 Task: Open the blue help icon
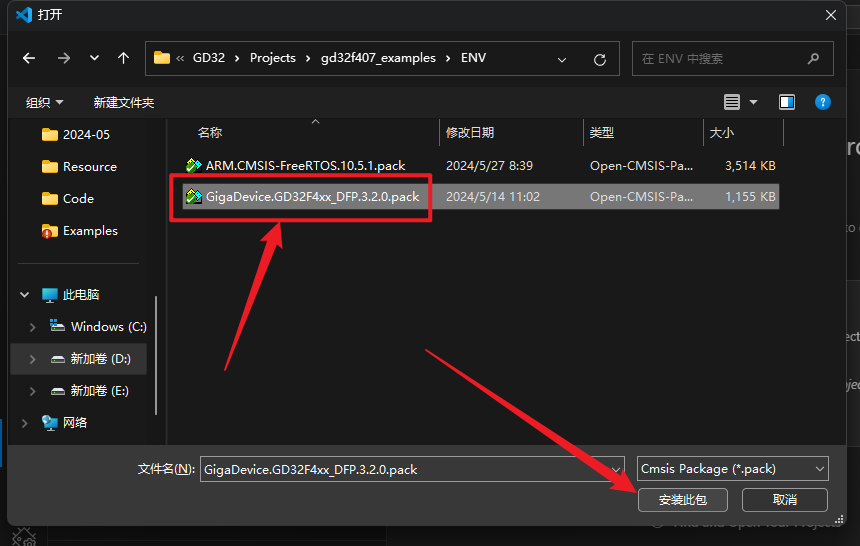click(x=822, y=102)
